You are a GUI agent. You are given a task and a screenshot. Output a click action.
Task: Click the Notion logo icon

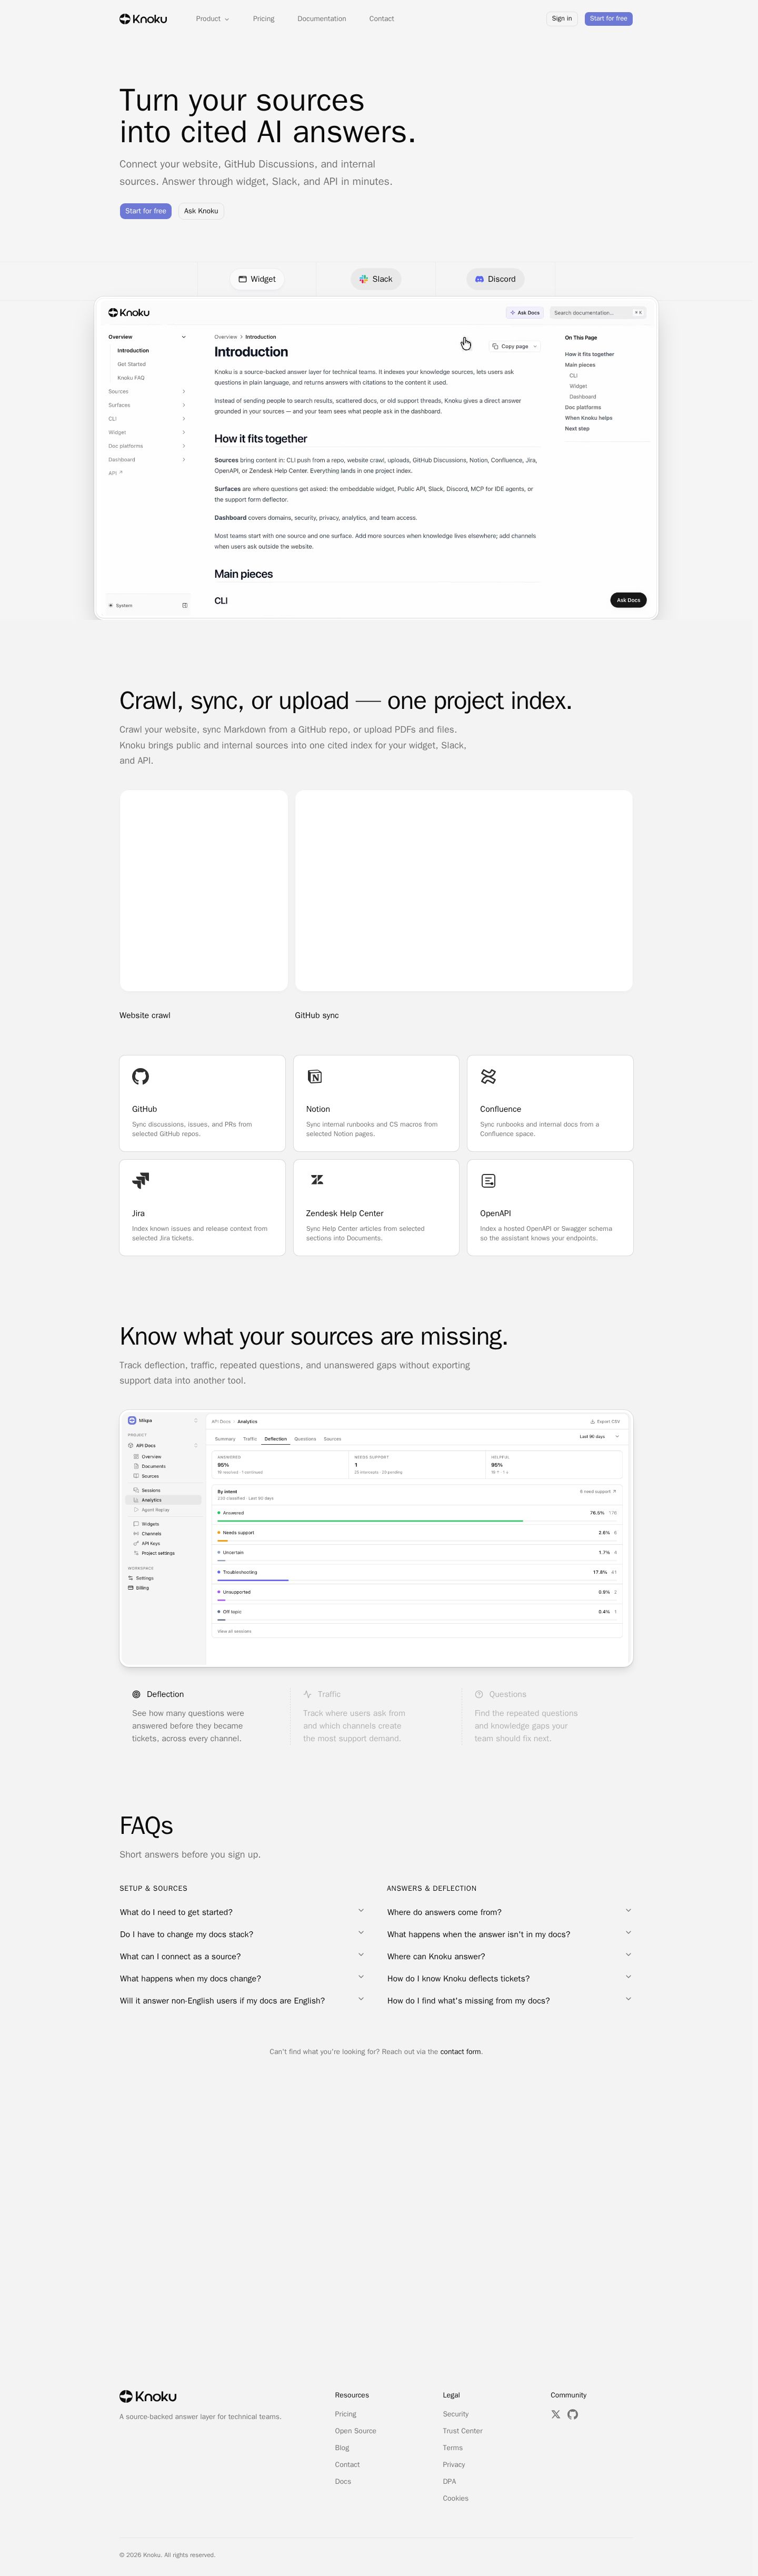point(315,1076)
